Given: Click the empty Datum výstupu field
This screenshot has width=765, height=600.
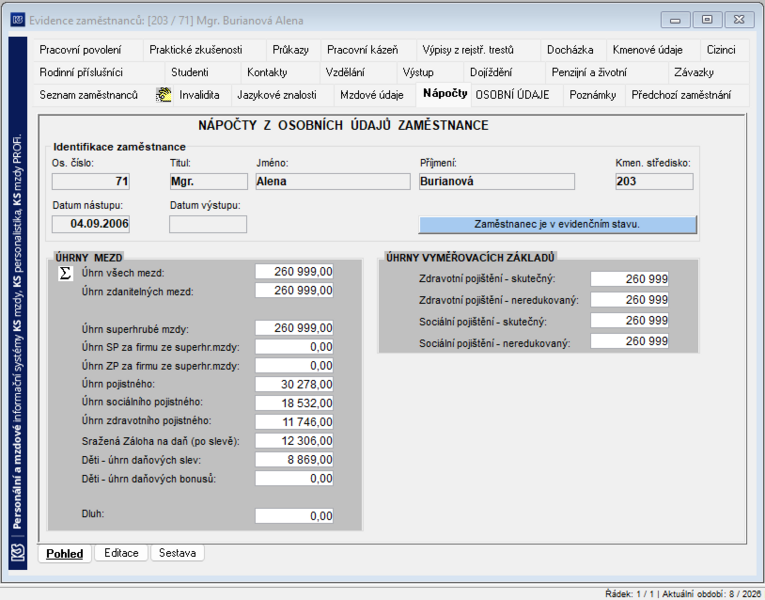Looking at the screenshot, I should coord(208,224).
